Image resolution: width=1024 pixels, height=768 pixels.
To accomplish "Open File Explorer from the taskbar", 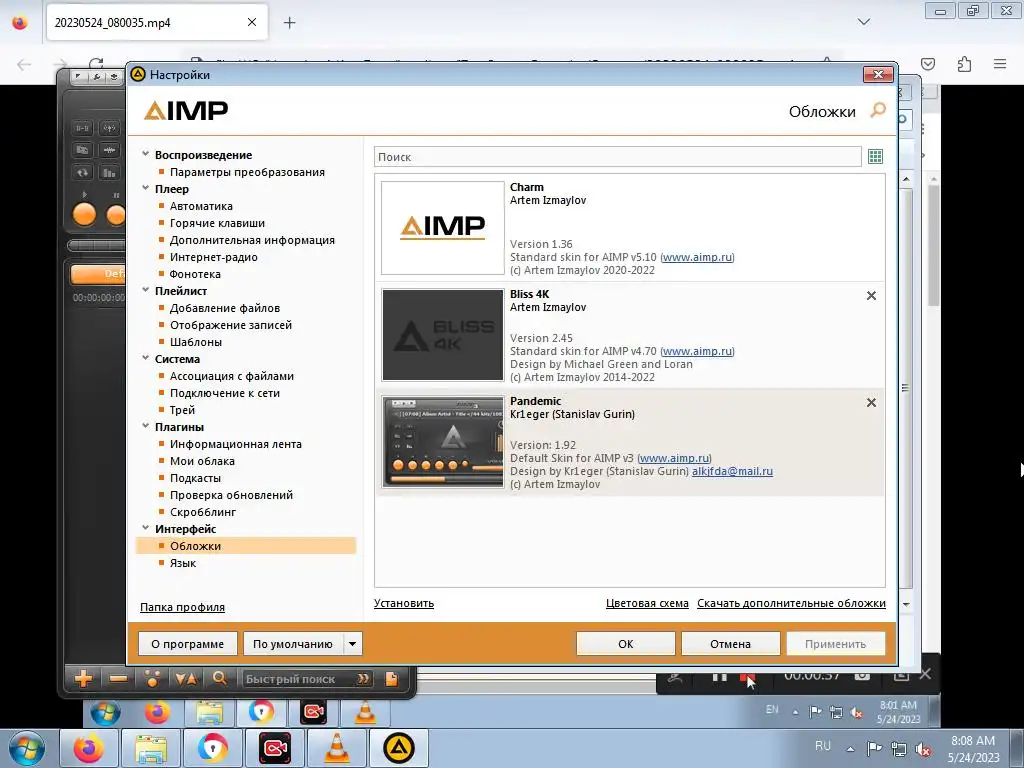I will click(151, 748).
